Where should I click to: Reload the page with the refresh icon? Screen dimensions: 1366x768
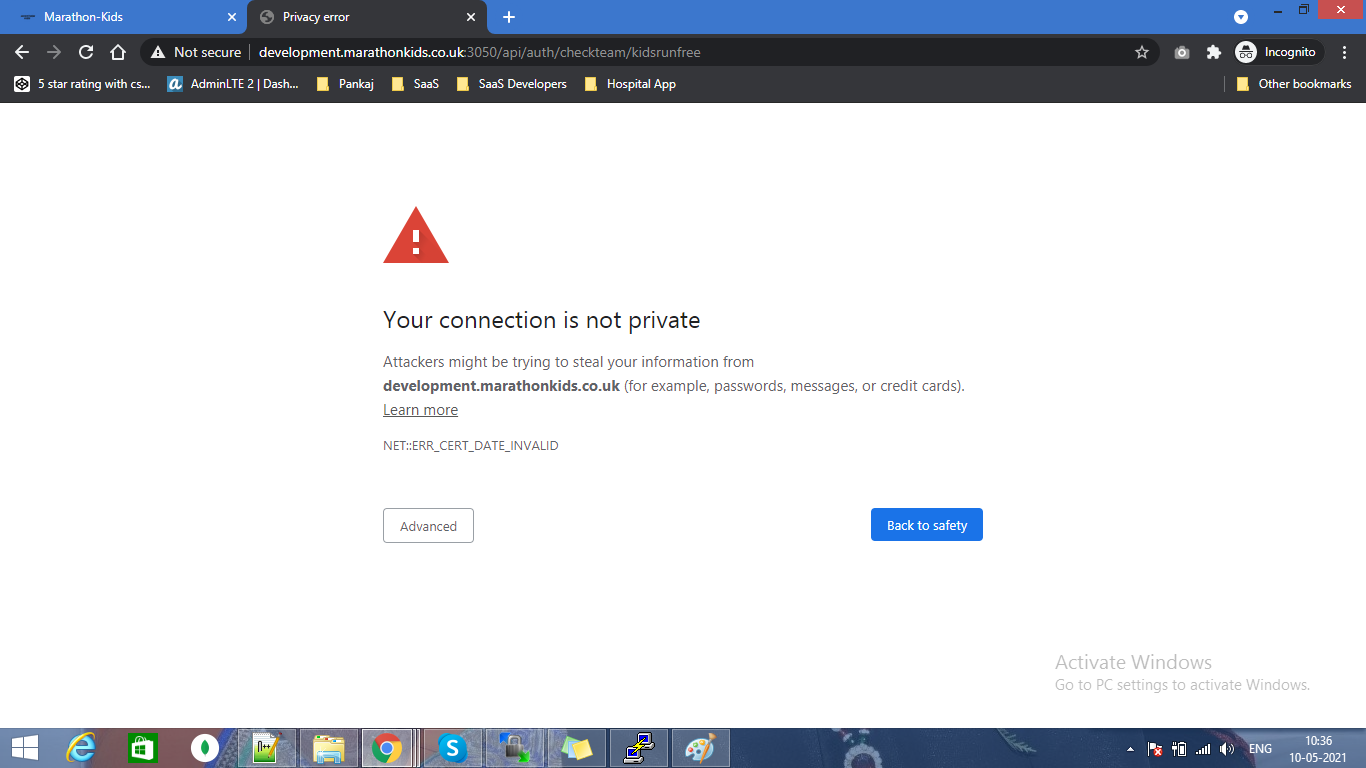click(86, 52)
